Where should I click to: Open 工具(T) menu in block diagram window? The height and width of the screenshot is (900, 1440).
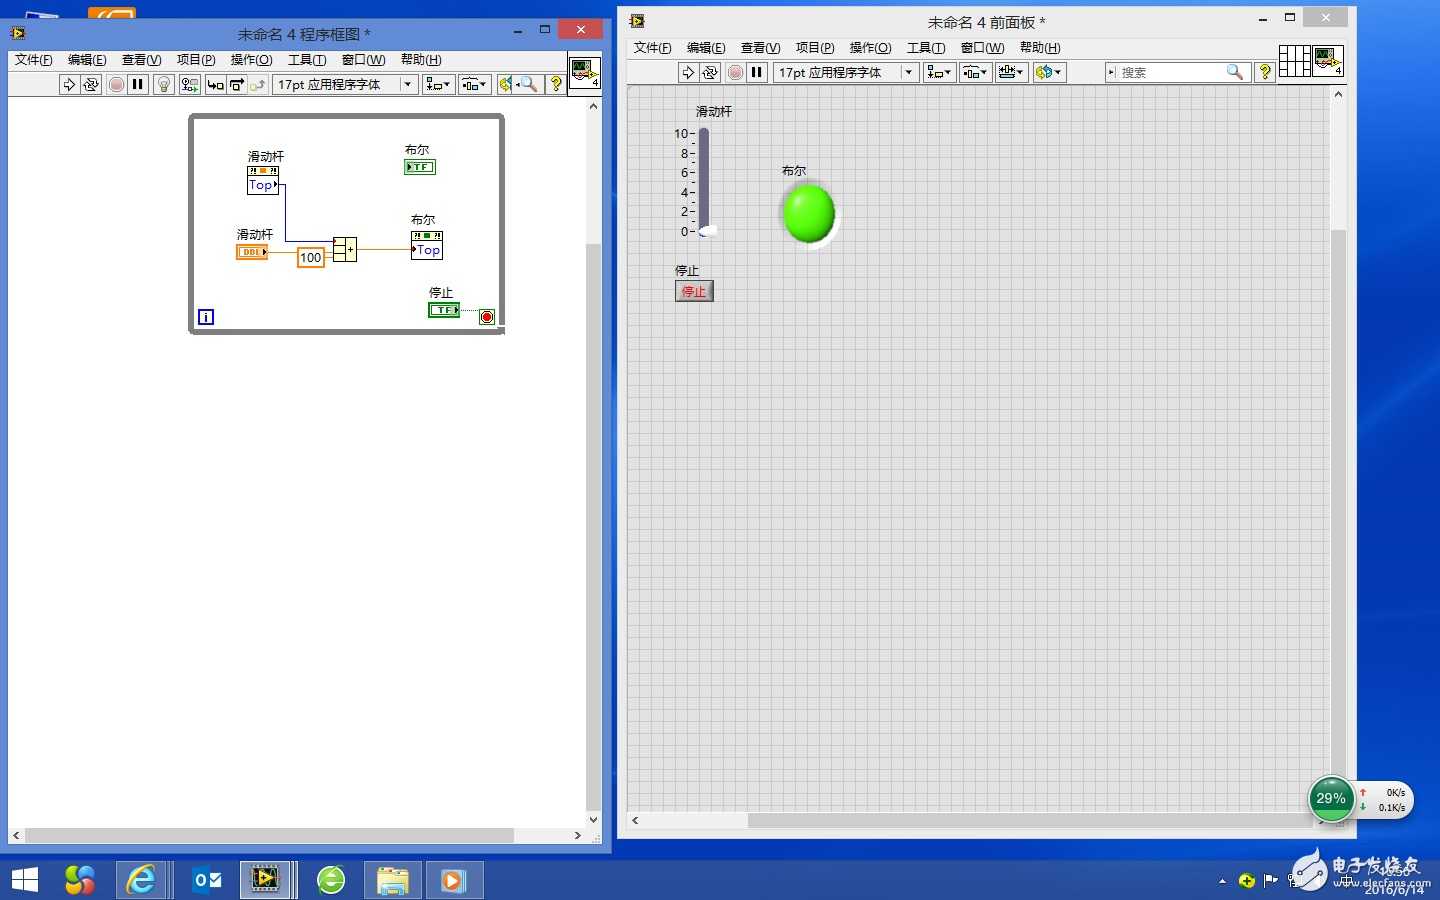tap(307, 60)
